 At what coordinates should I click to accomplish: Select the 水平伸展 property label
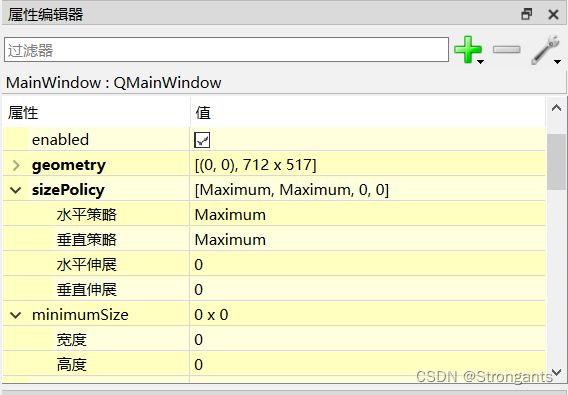click(x=87, y=265)
